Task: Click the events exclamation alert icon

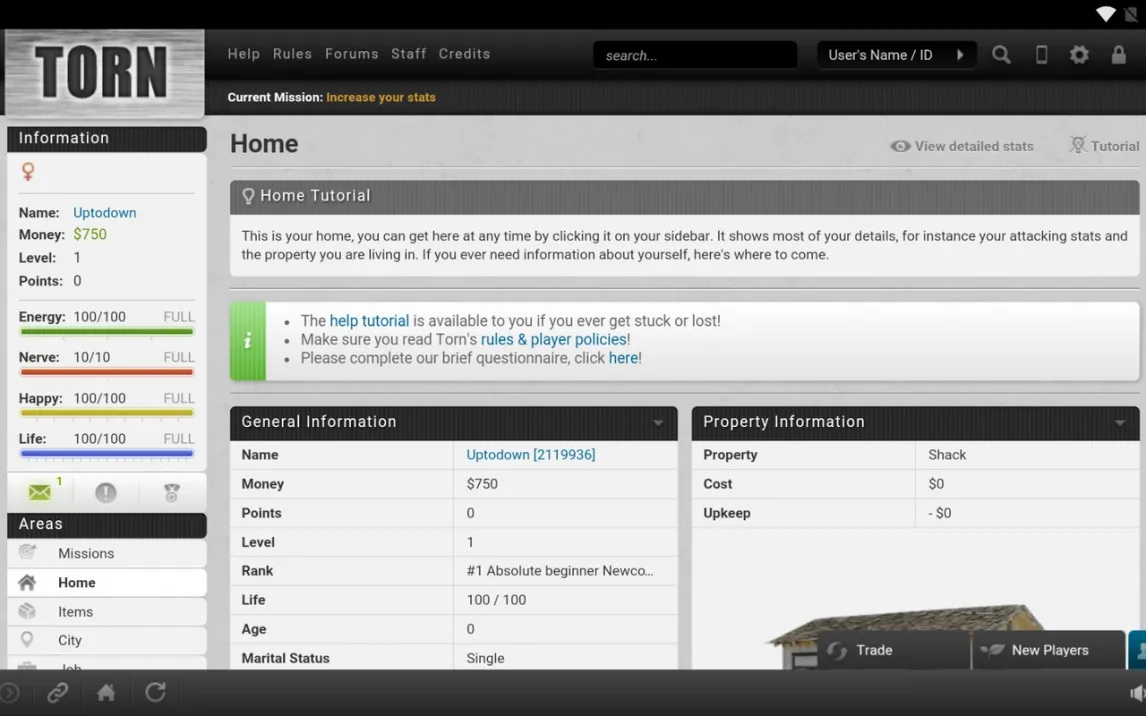Action: (x=106, y=492)
